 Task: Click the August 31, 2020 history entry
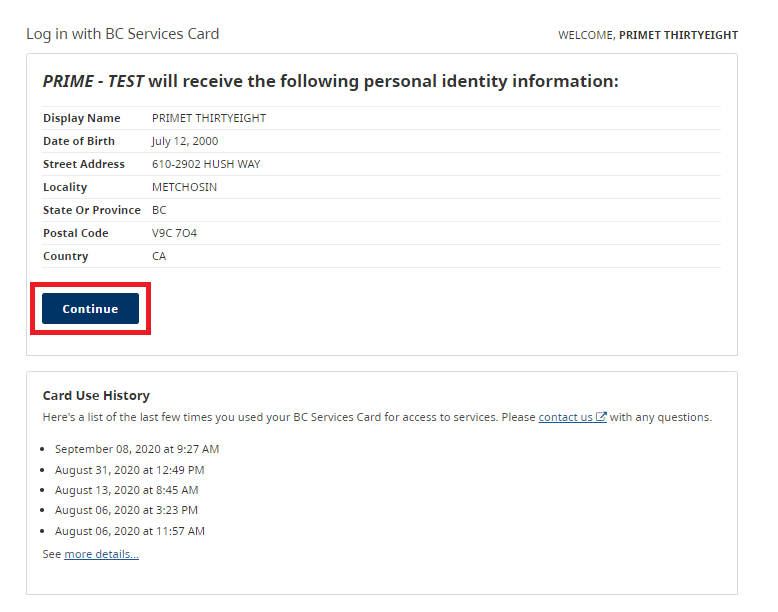tap(130, 470)
